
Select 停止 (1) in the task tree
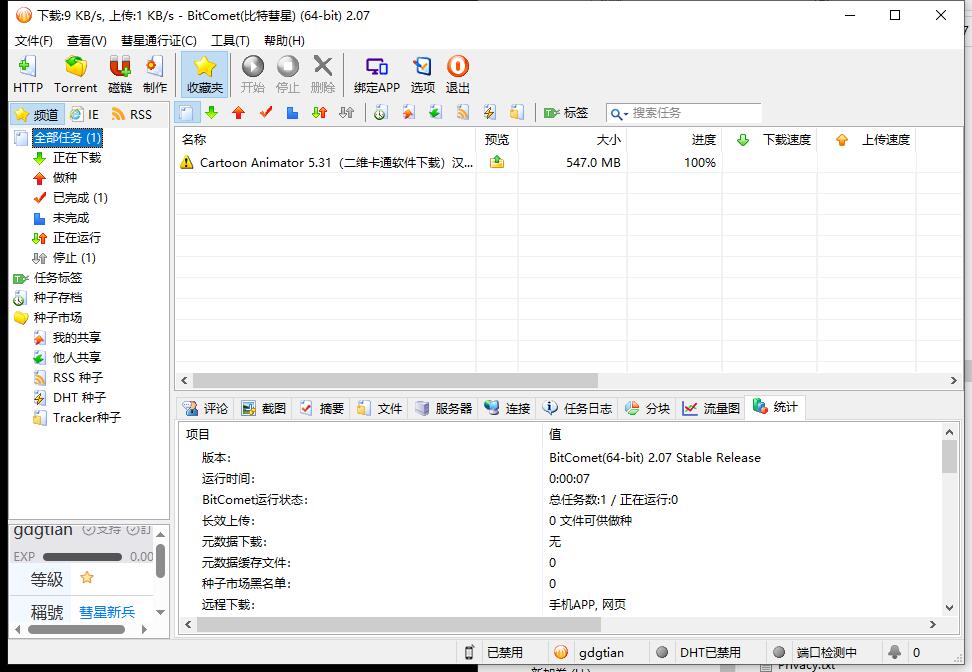pyautogui.click(x=74, y=257)
